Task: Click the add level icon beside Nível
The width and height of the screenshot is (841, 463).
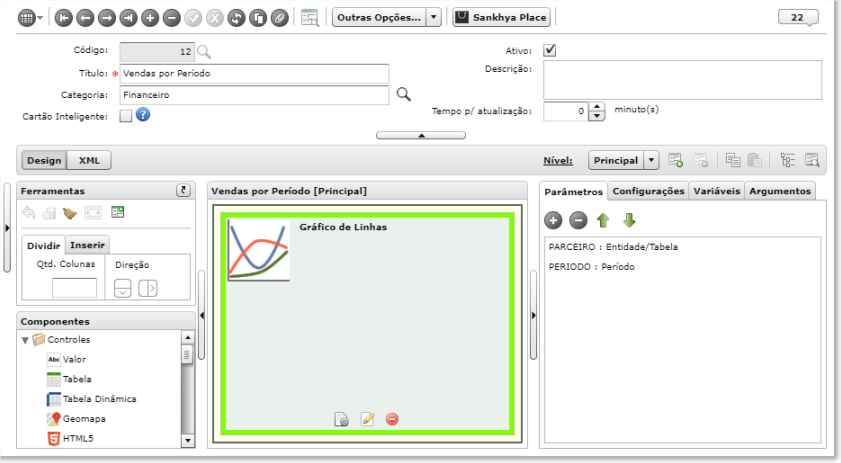Action: (676, 160)
